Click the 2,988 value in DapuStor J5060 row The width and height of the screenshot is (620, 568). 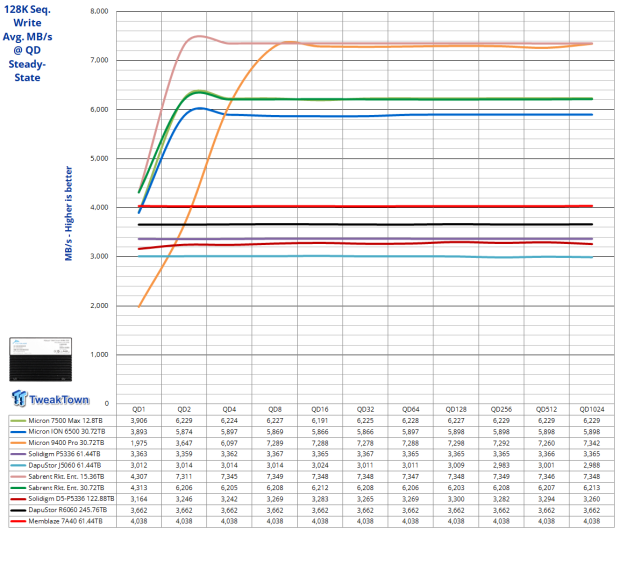tap(592, 465)
